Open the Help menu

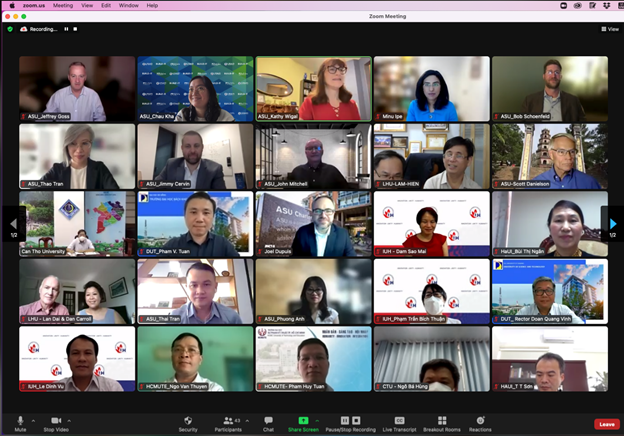(x=152, y=6)
